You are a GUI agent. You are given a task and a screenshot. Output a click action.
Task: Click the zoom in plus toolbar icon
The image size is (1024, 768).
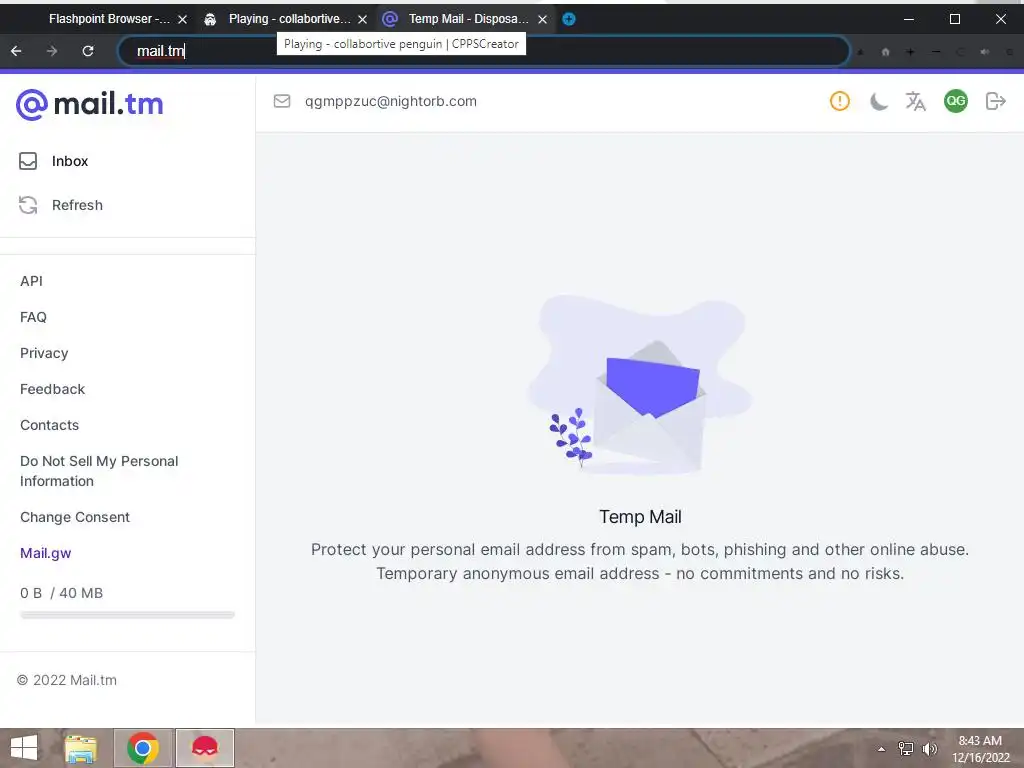coord(910,52)
